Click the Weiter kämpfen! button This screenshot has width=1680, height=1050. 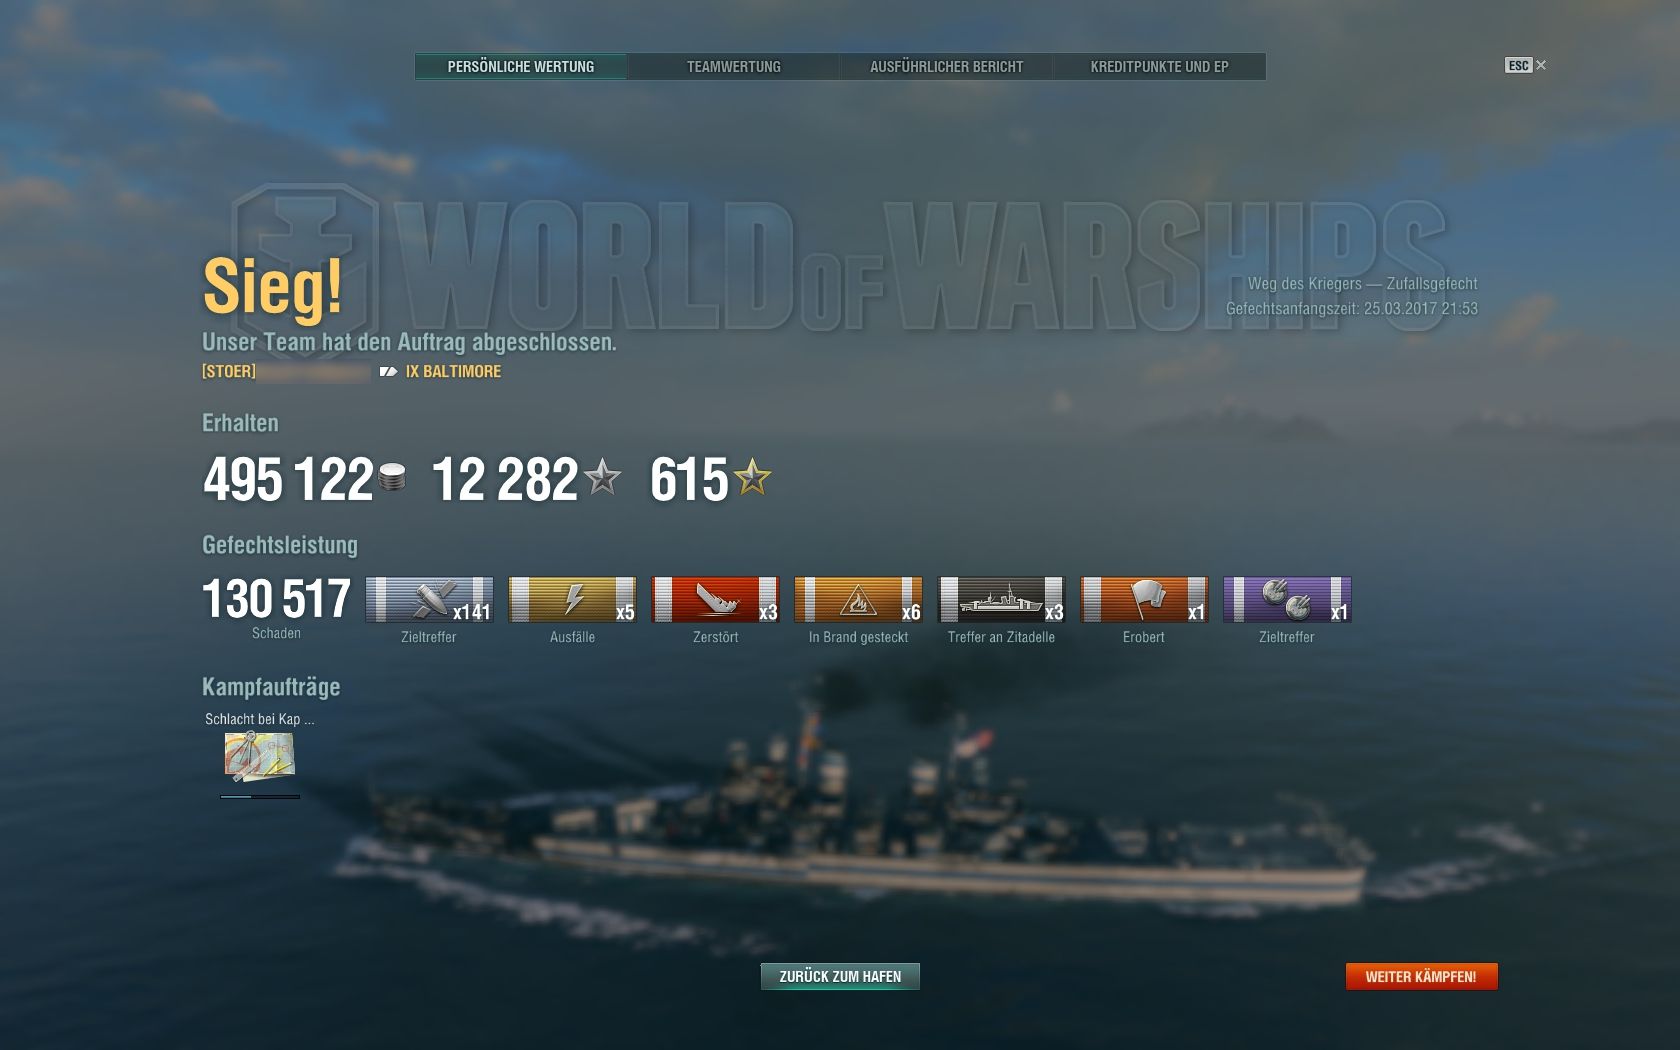tap(1421, 976)
